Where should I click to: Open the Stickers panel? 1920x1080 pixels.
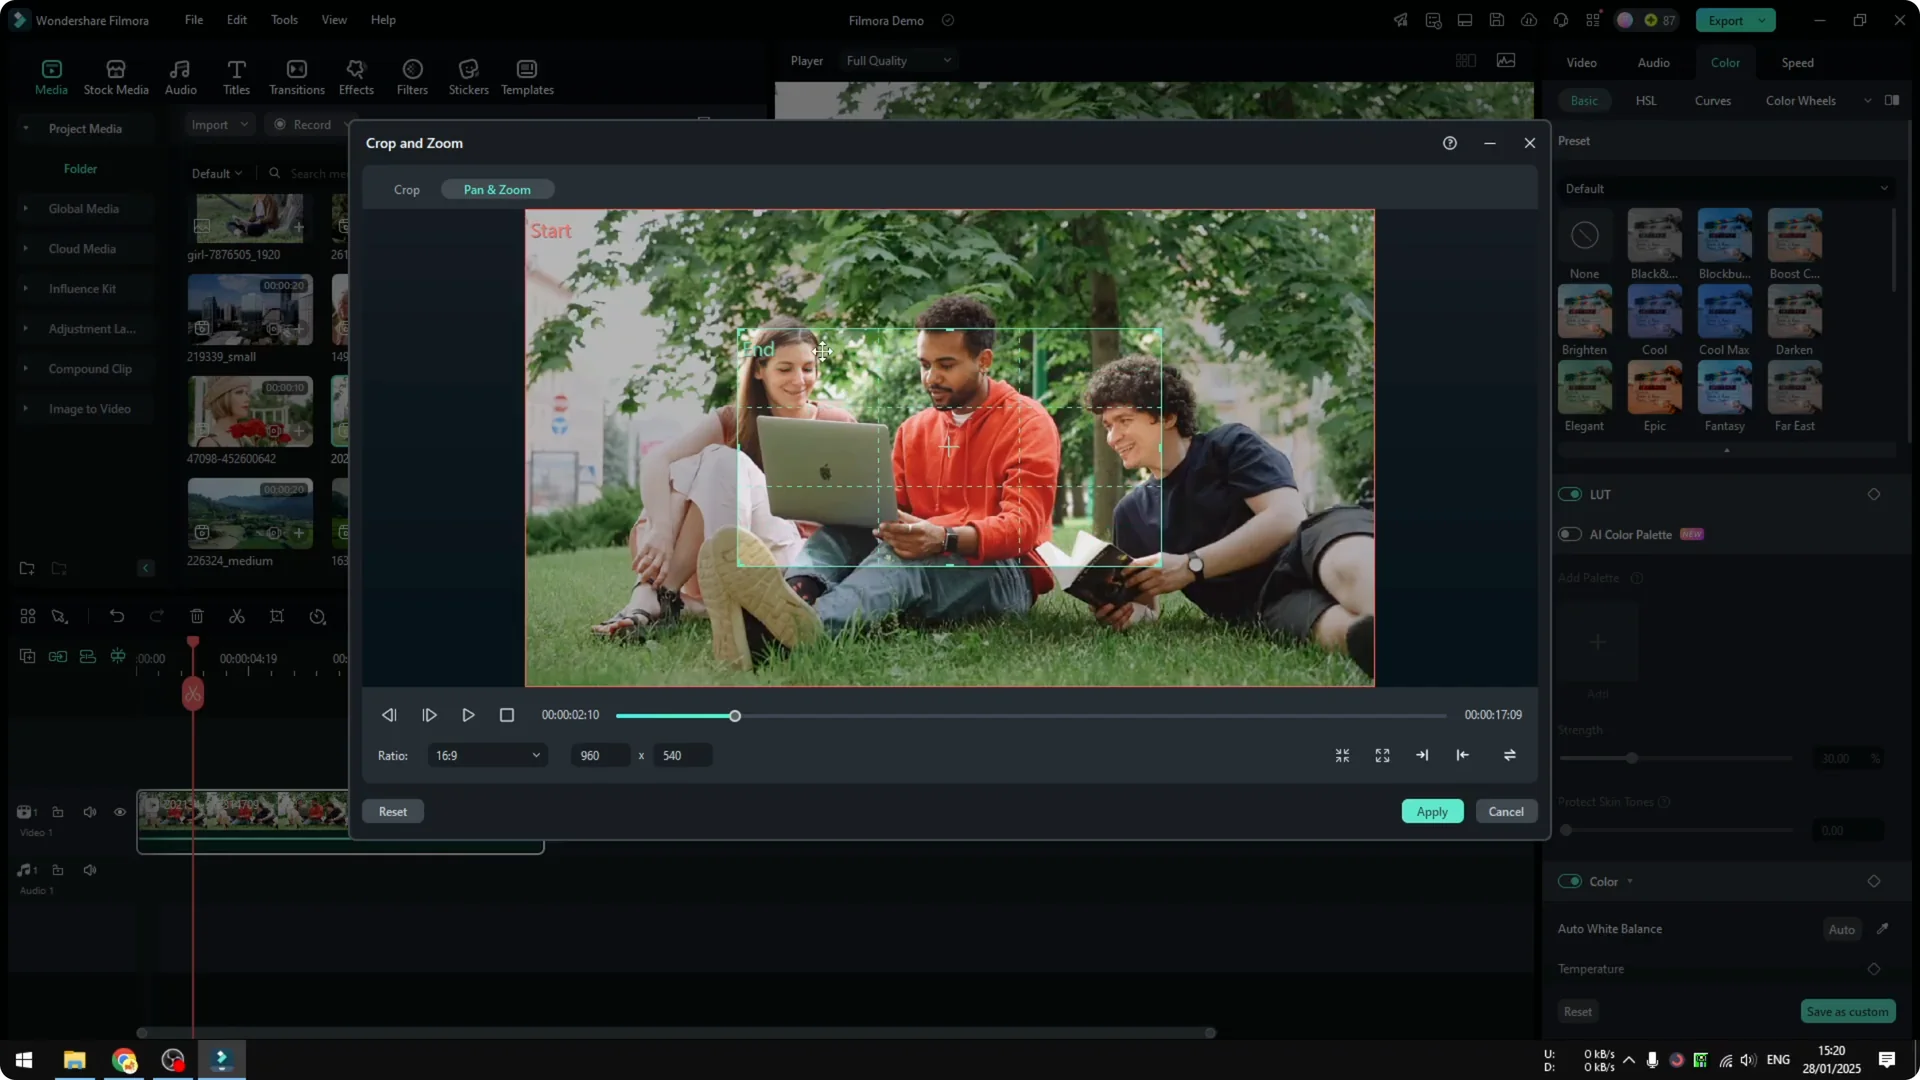467,76
